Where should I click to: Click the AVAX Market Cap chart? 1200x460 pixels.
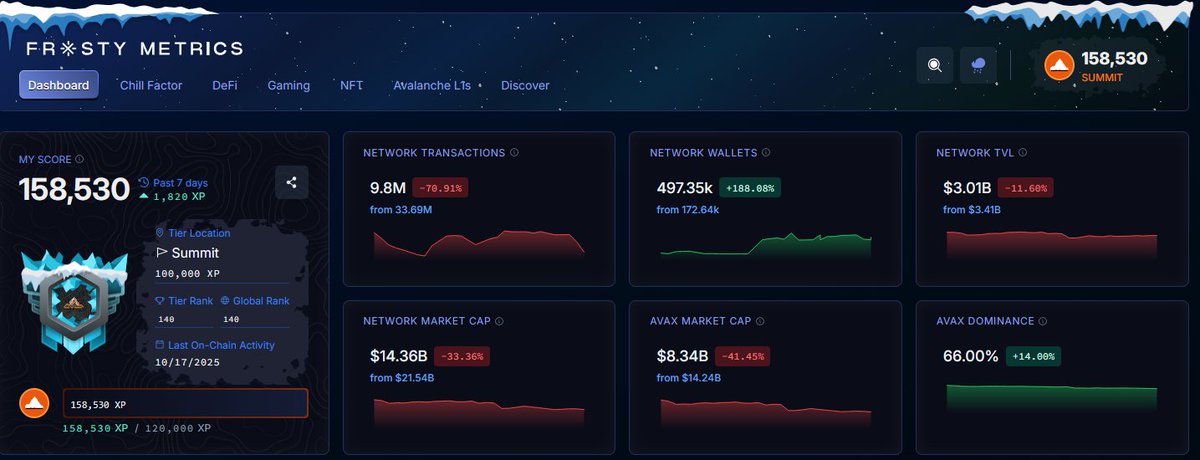[765, 414]
